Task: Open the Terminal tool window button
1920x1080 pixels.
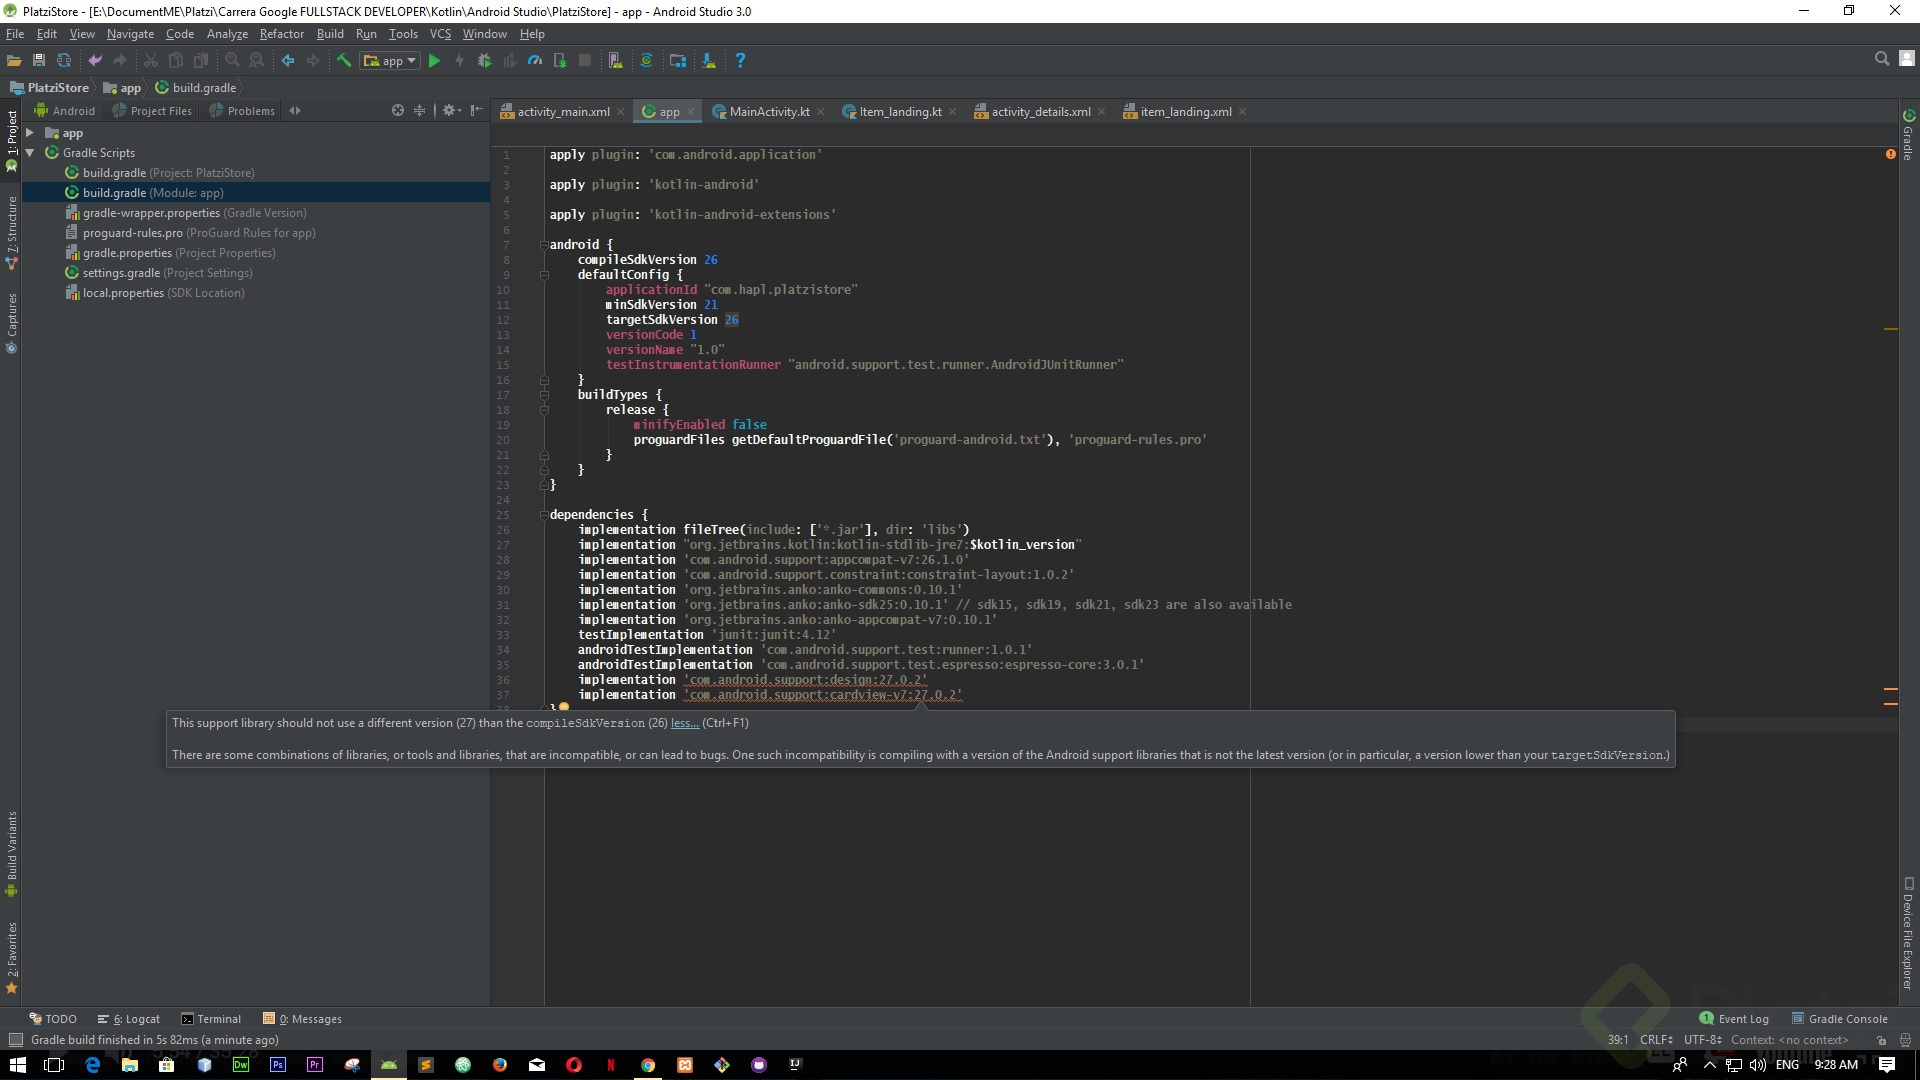Action: coord(211,1019)
